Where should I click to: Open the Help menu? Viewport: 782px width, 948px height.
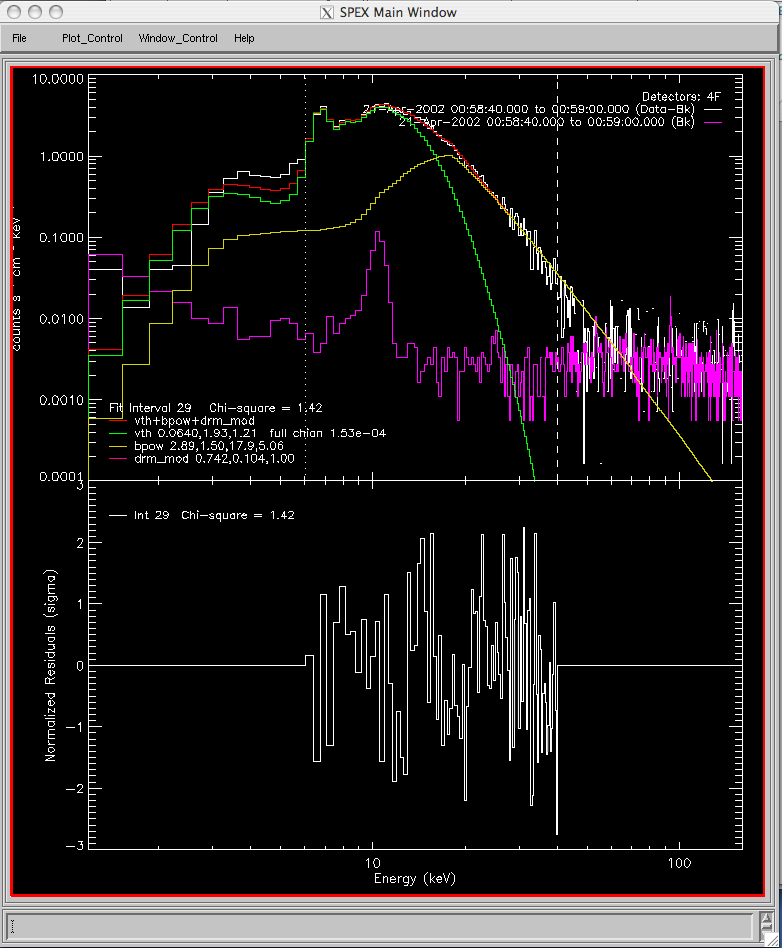click(244, 38)
